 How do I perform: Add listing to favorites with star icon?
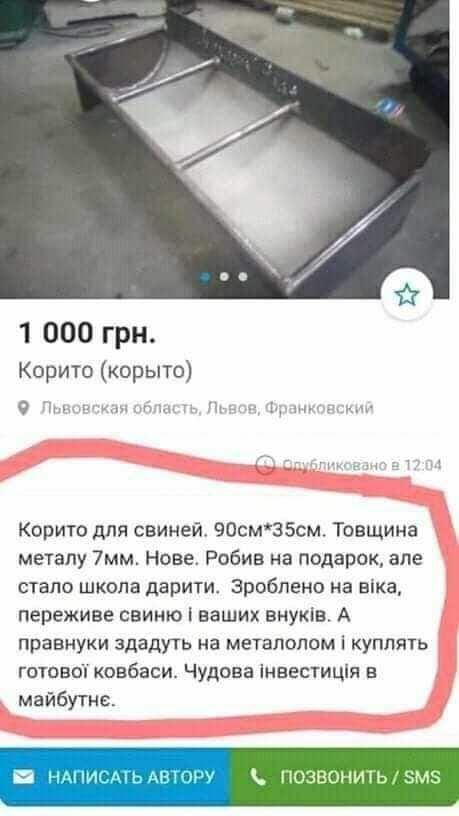tap(406, 296)
